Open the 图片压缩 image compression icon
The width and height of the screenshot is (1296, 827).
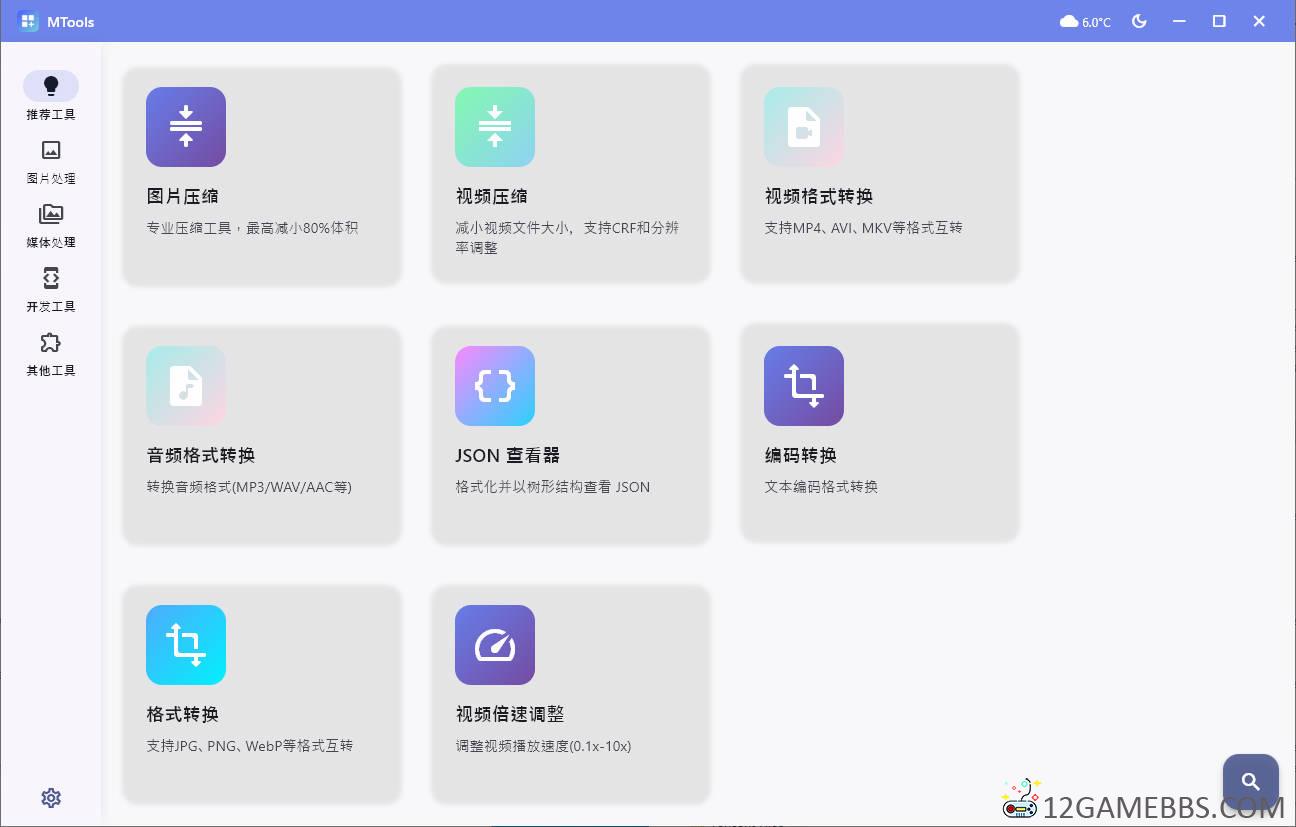(x=186, y=127)
